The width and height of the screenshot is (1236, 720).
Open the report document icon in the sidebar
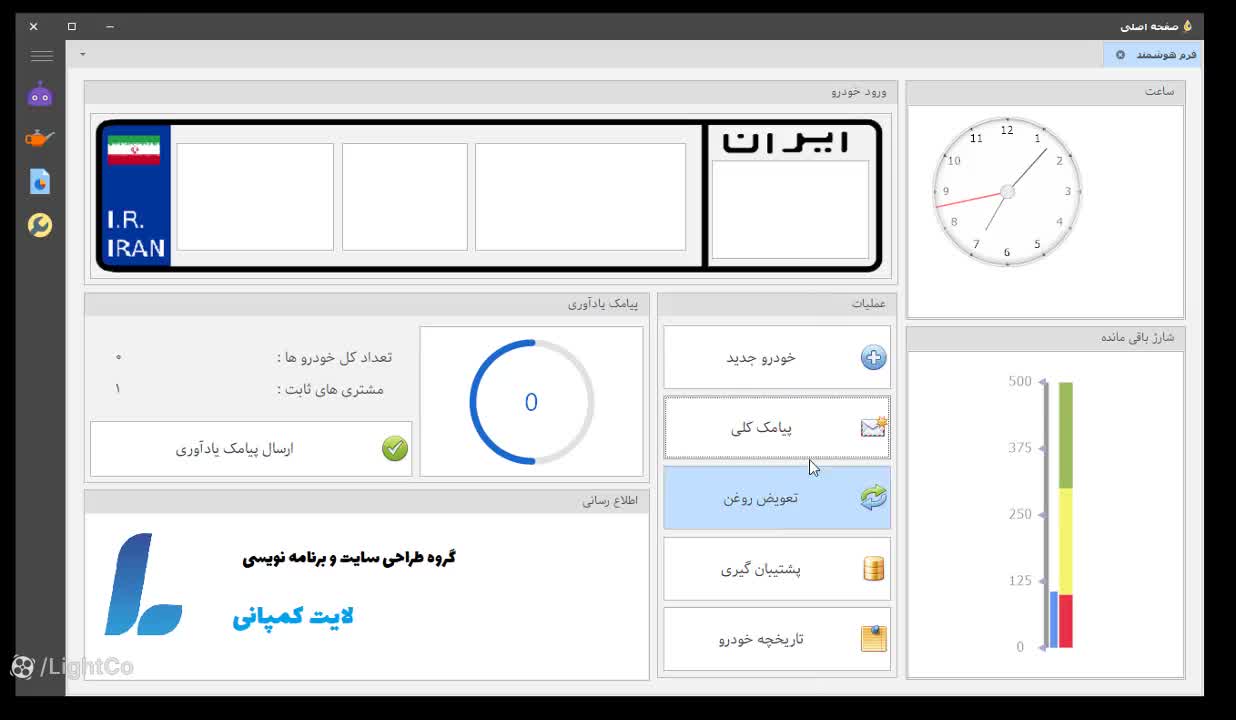point(40,181)
